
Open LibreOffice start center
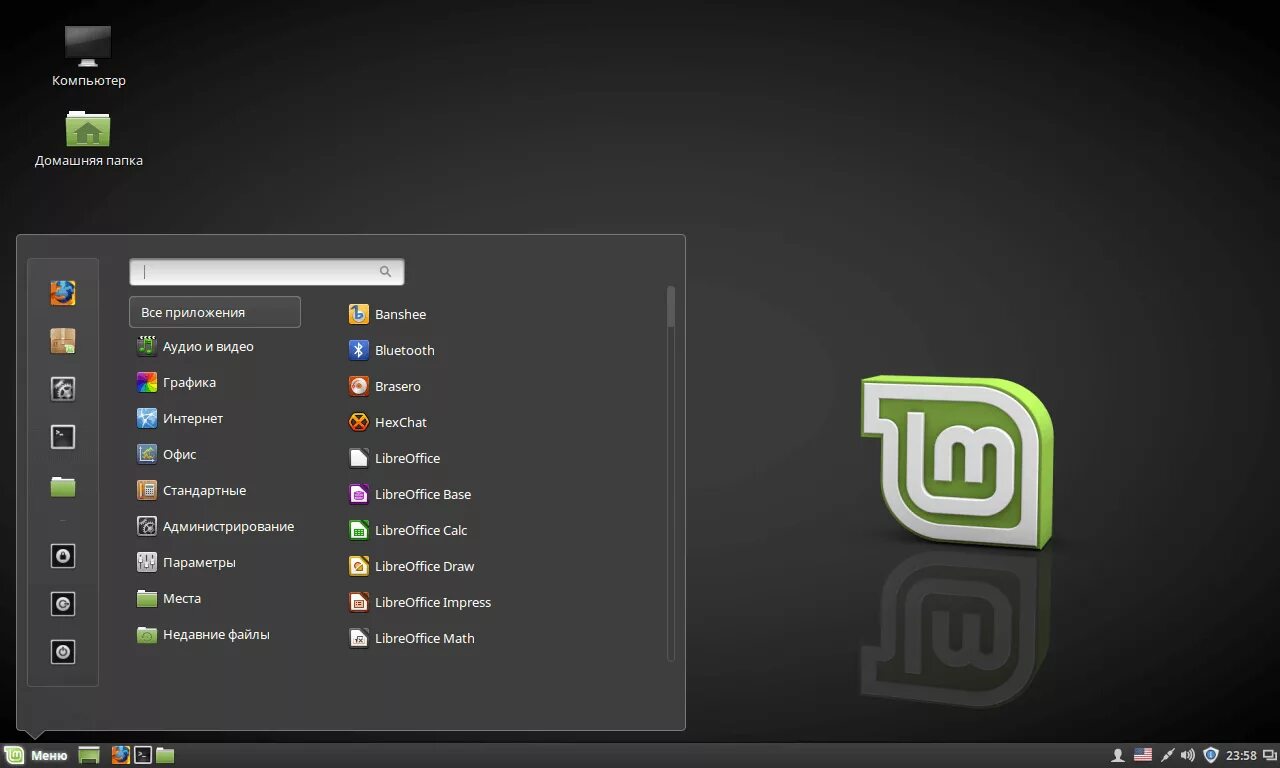[x=394, y=458]
